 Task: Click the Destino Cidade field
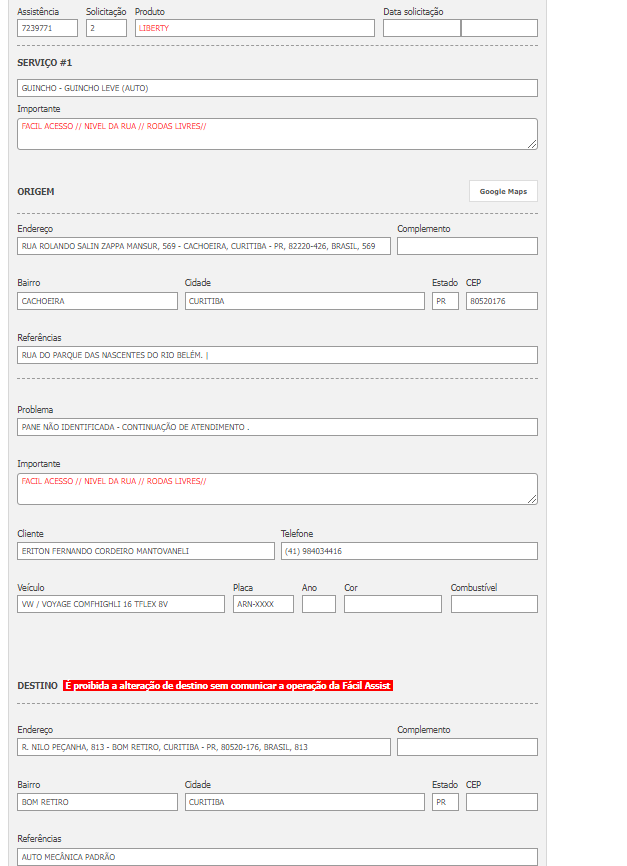pyautogui.click(x=305, y=802)
